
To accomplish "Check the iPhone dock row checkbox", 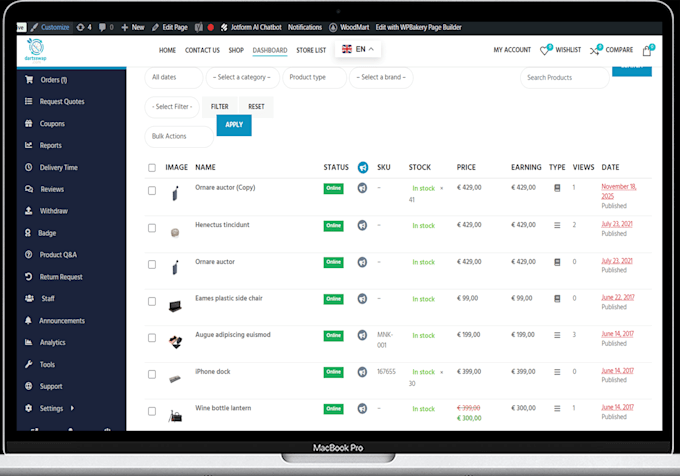I will (x=152, y=374).
